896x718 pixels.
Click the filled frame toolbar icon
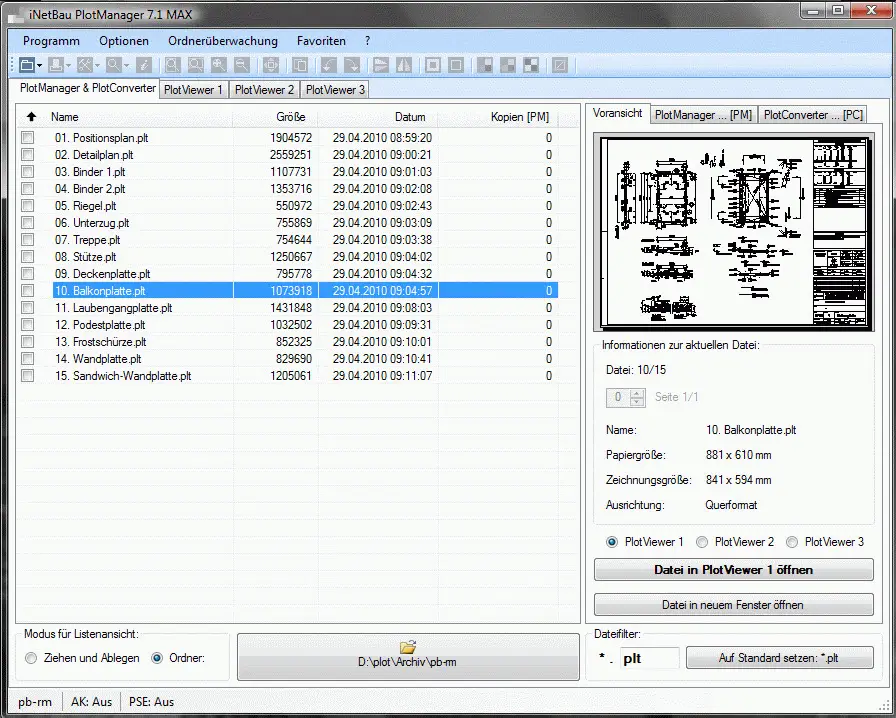[433, 65]
